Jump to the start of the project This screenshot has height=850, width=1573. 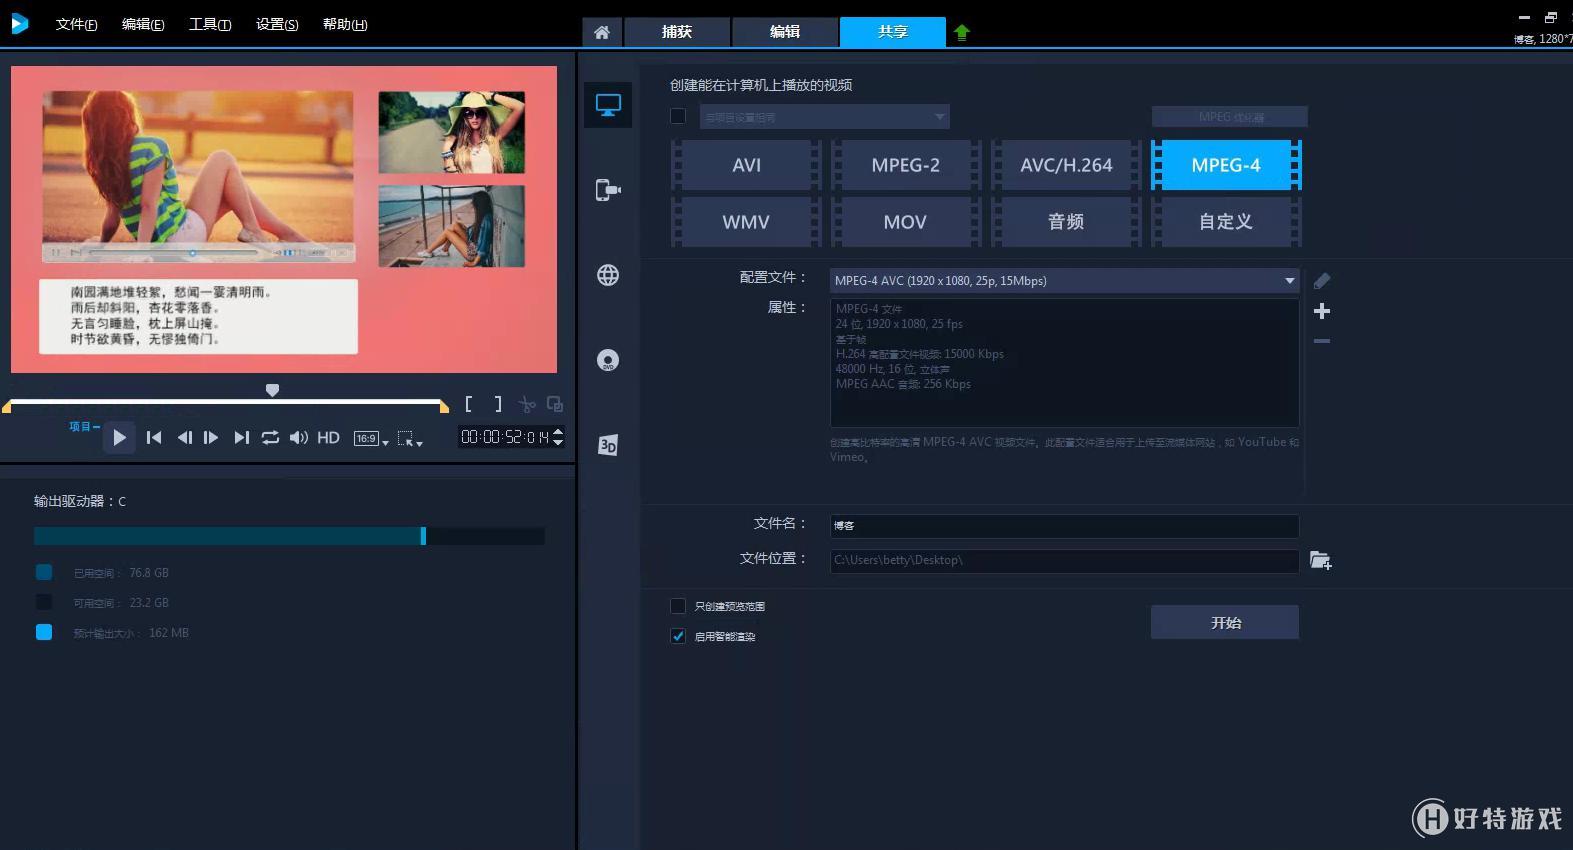[154, 437]
